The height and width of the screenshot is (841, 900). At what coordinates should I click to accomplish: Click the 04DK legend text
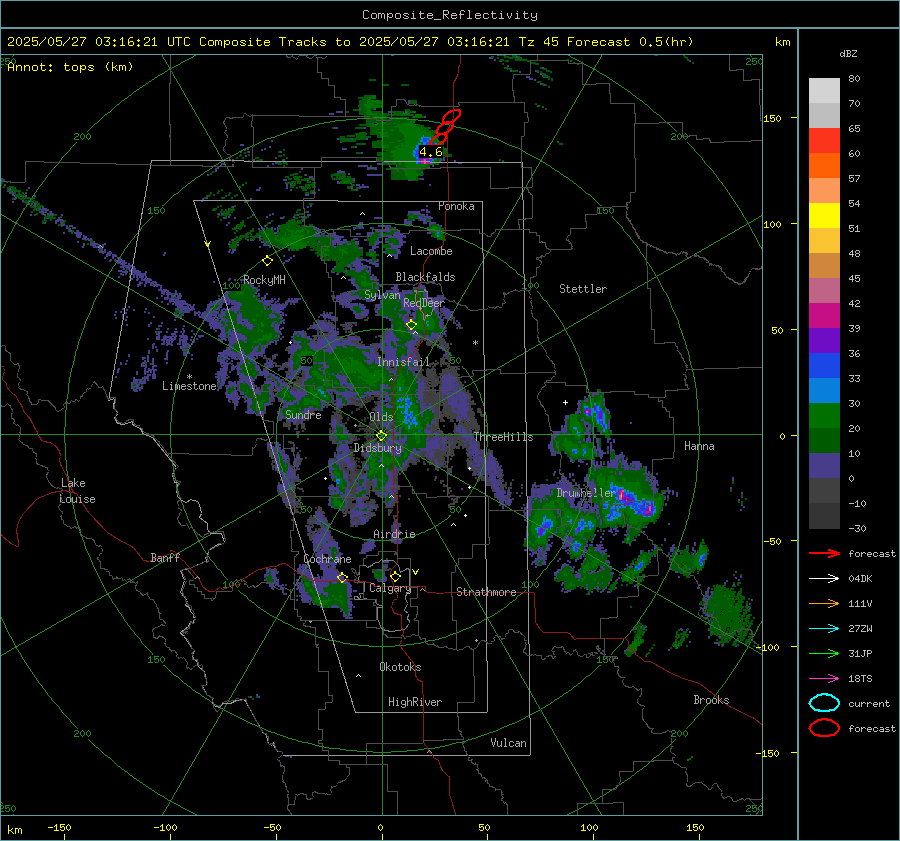[860, 579]
